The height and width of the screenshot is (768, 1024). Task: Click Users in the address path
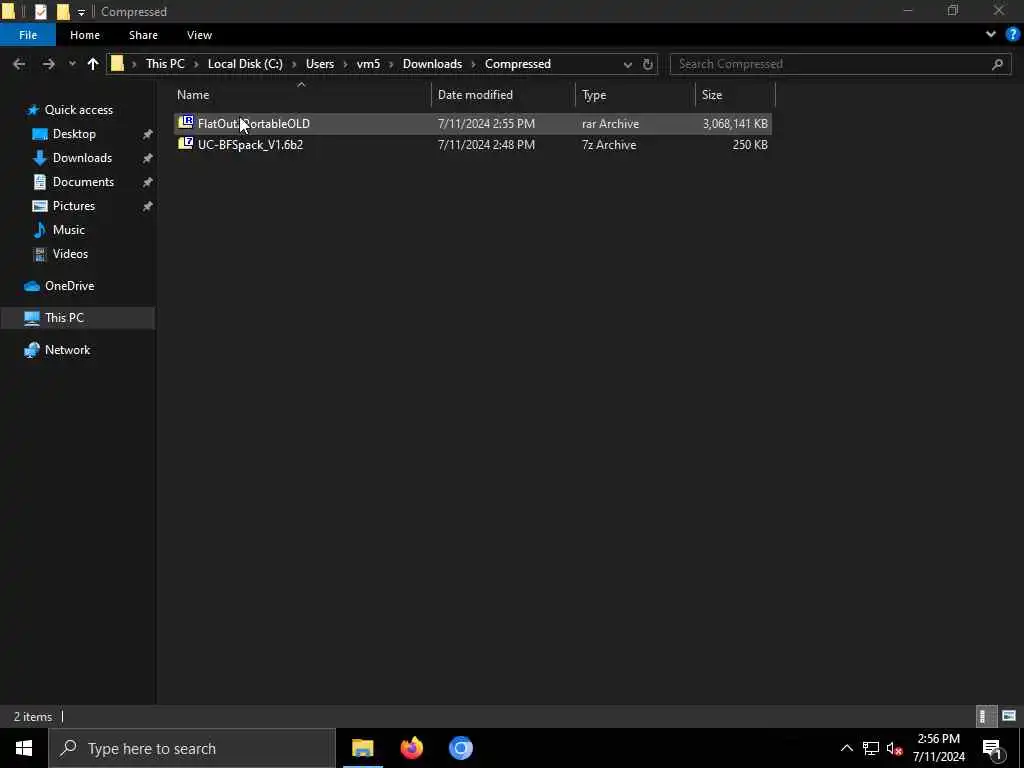tap(319, 64)
